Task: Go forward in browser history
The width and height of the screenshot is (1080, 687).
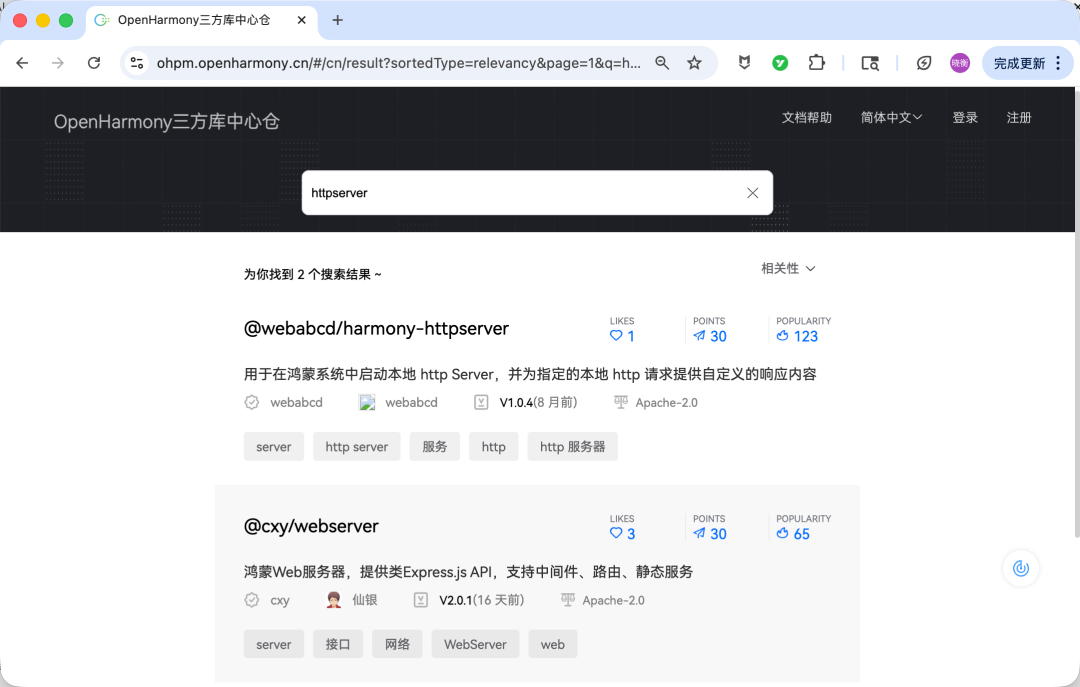Action: point(58,63)
